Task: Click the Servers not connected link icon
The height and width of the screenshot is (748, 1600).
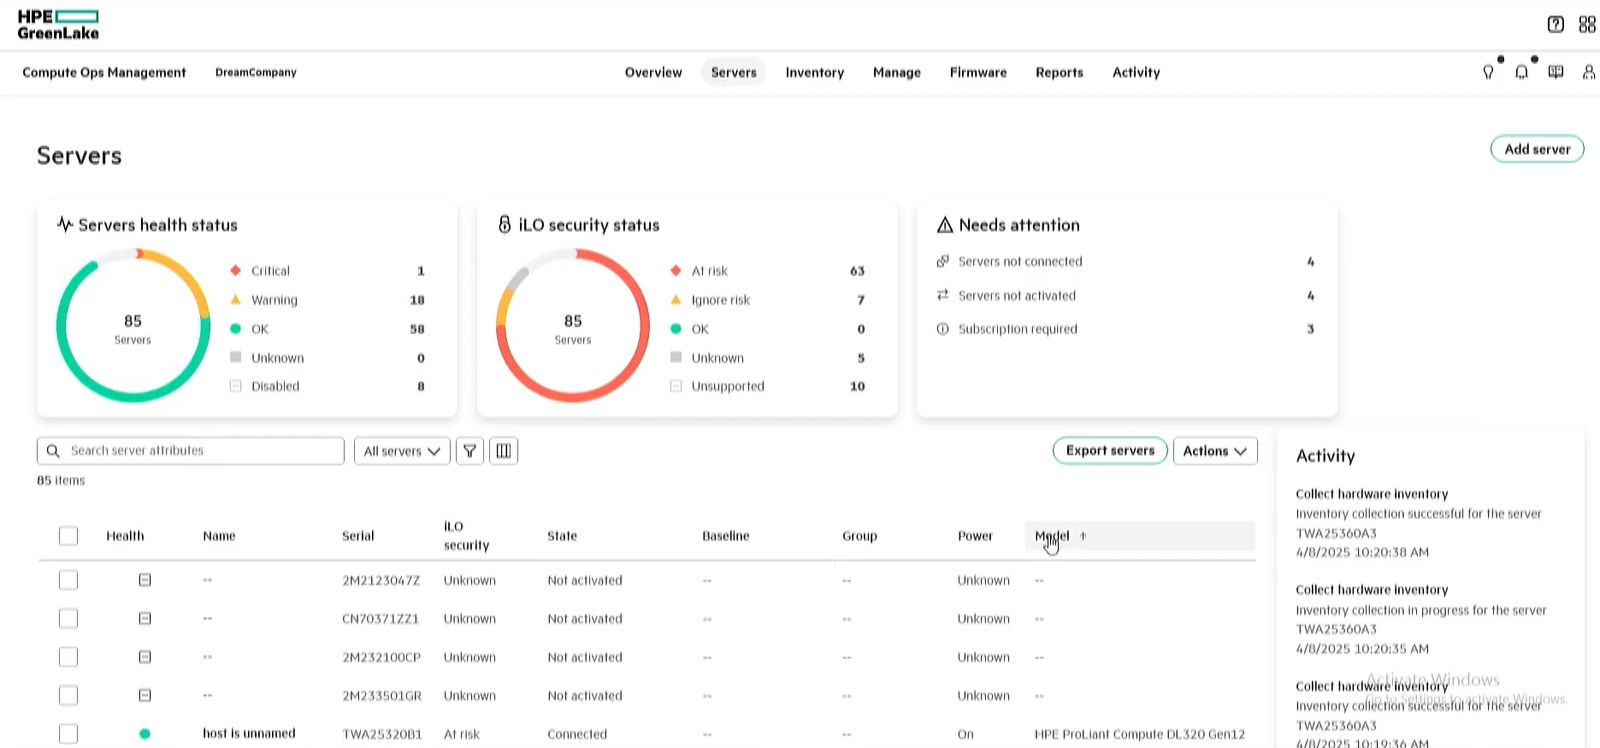Action: coord(942,261)
